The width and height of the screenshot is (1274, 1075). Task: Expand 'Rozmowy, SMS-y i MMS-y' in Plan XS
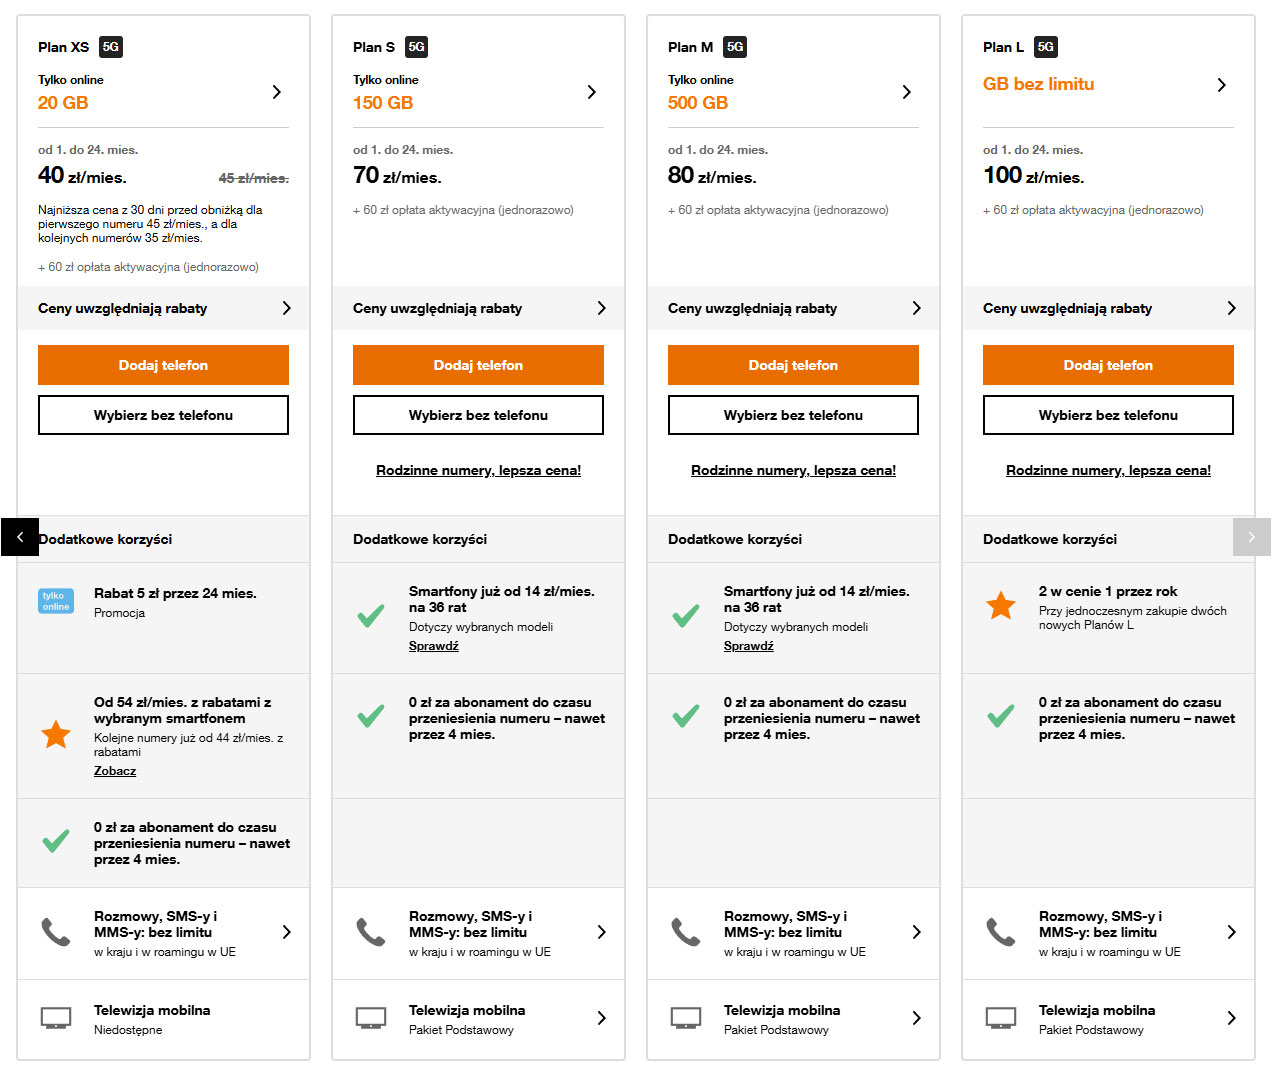(x=286, y=932)
